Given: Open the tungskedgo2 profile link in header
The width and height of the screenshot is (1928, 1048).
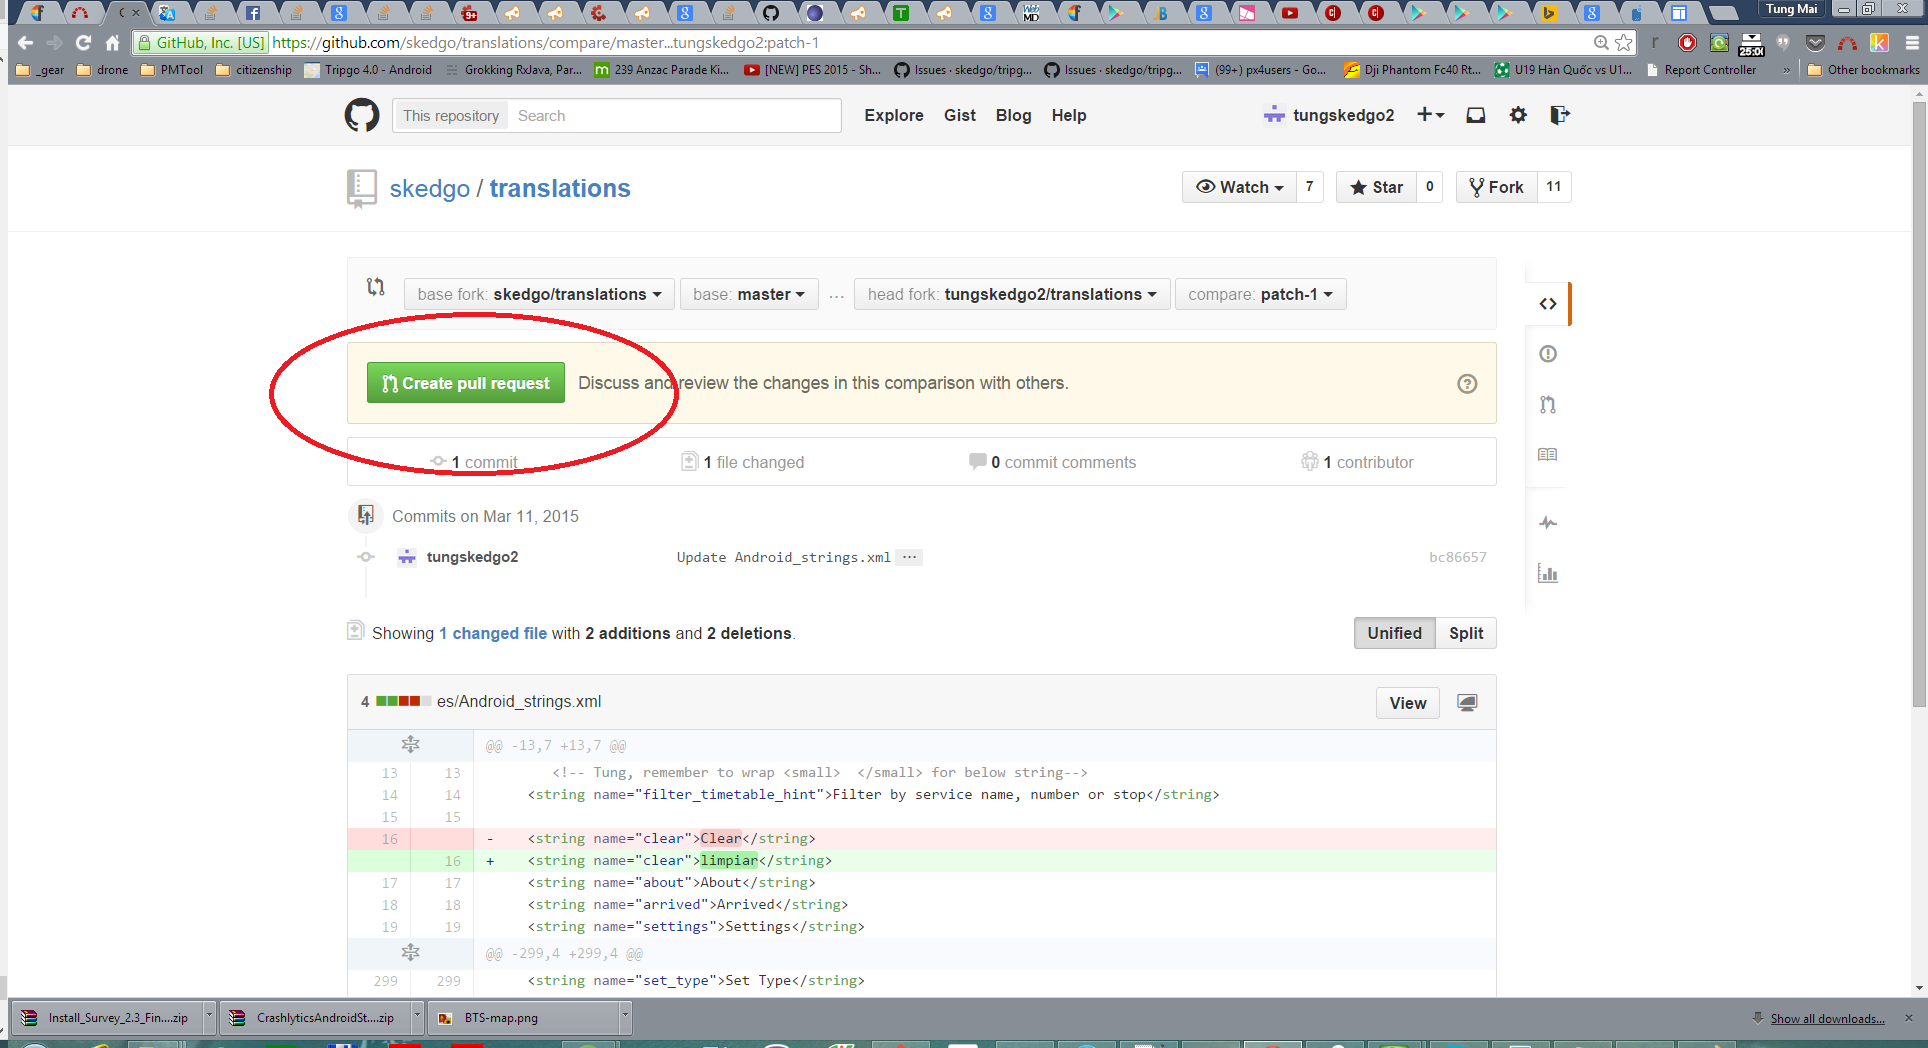Looking at the screenshot, I should pyautogui.click(x=1329, y=115).
